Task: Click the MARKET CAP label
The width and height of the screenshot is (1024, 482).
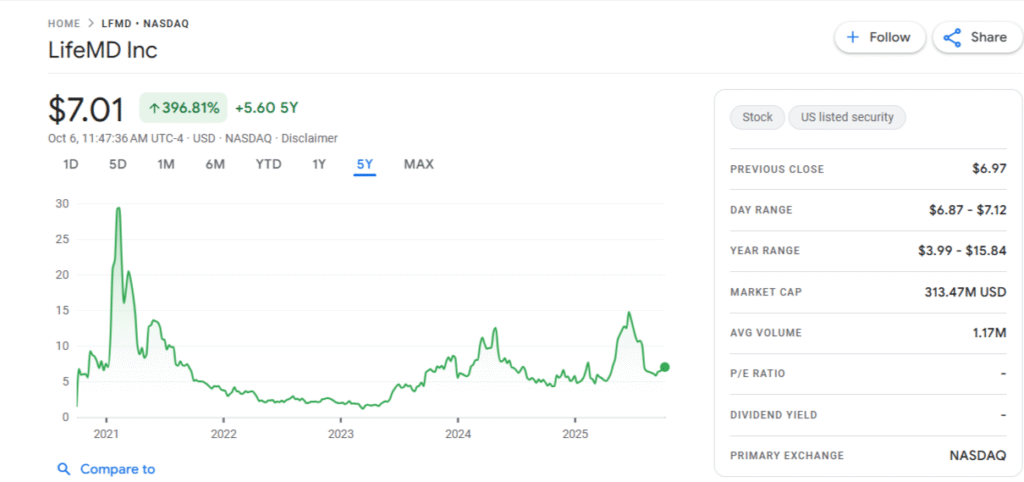Action: tap(766, 292)
